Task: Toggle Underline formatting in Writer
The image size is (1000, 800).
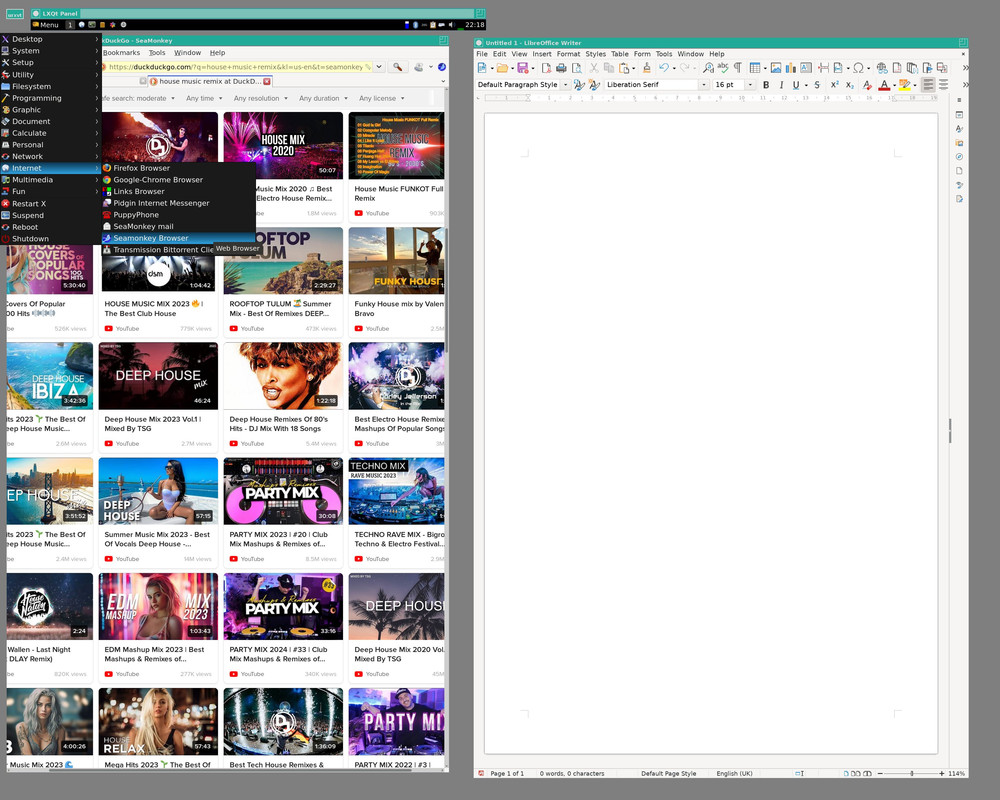Action: (796, 85)
